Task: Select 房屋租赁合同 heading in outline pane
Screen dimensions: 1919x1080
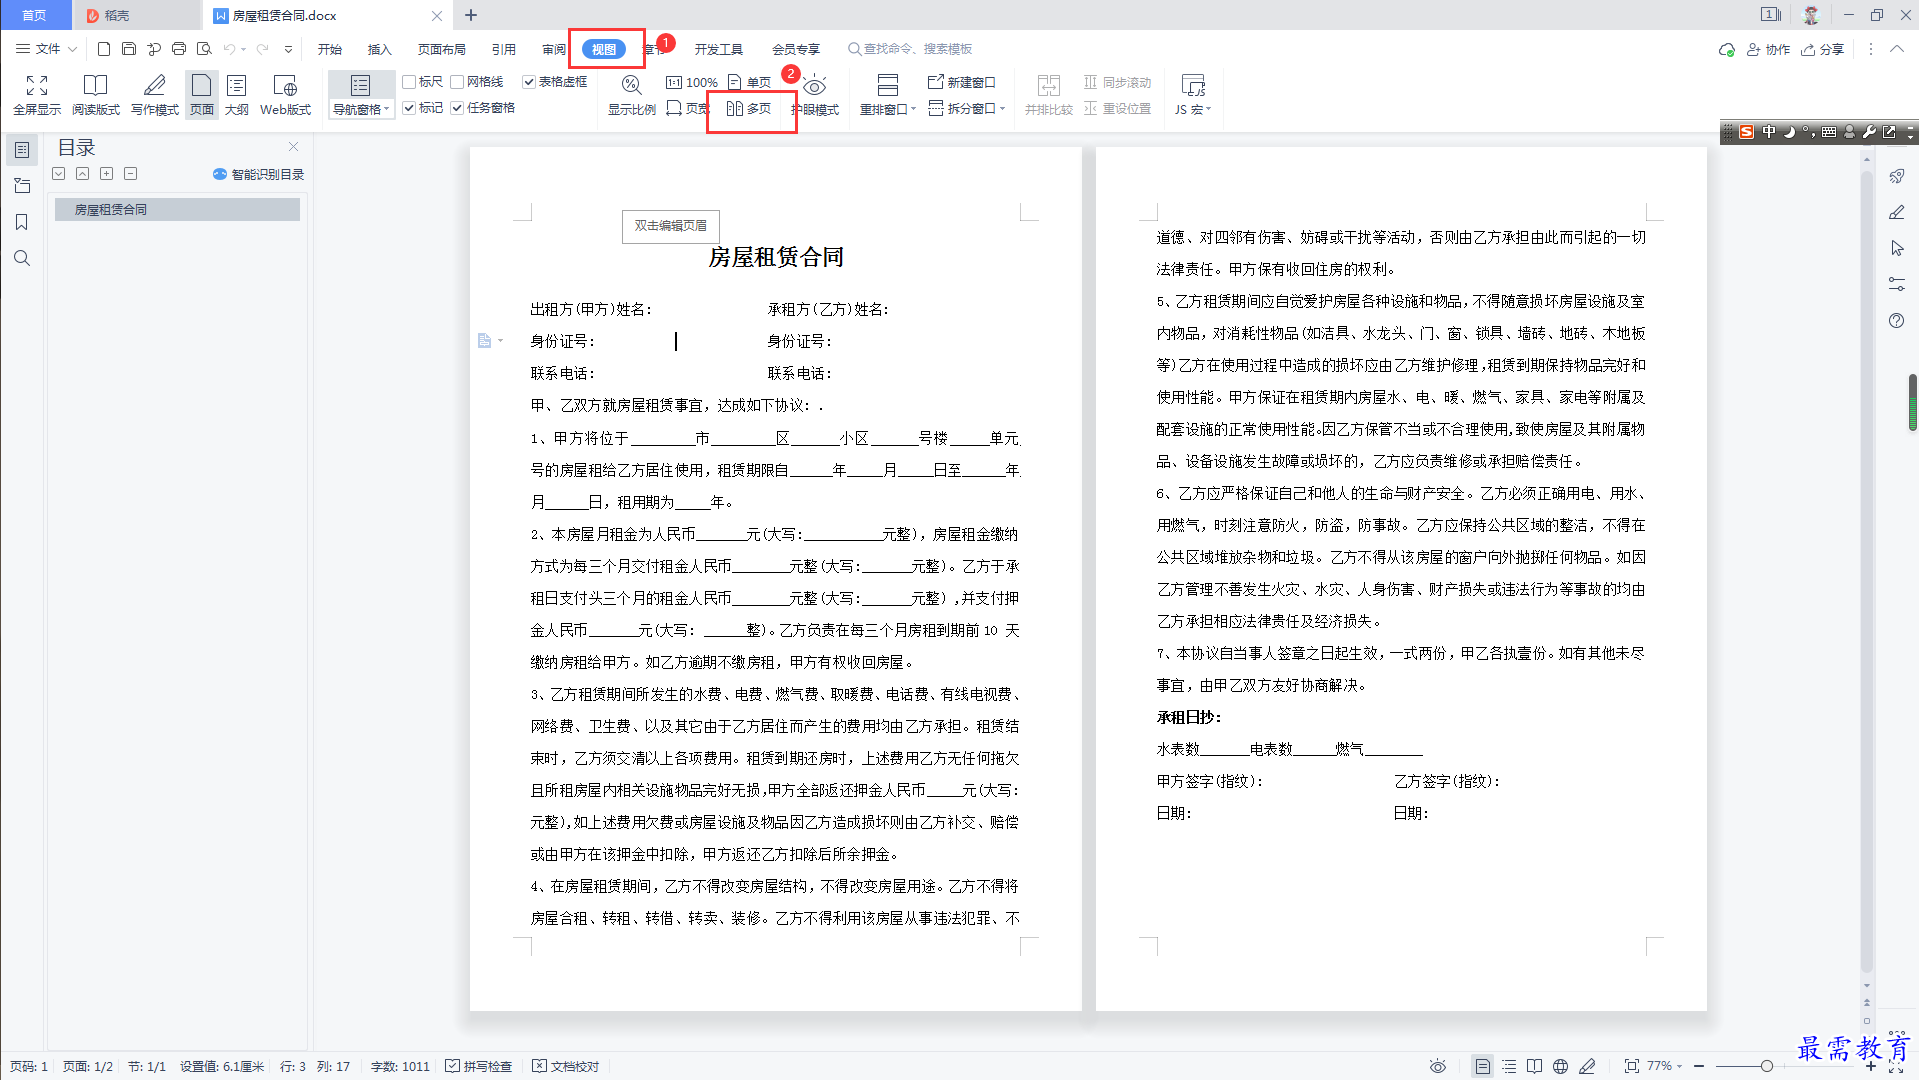Action: point(177,209)
